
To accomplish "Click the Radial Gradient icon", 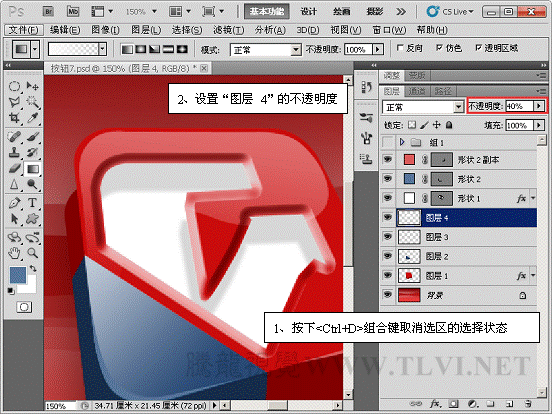I will [141, 49].
